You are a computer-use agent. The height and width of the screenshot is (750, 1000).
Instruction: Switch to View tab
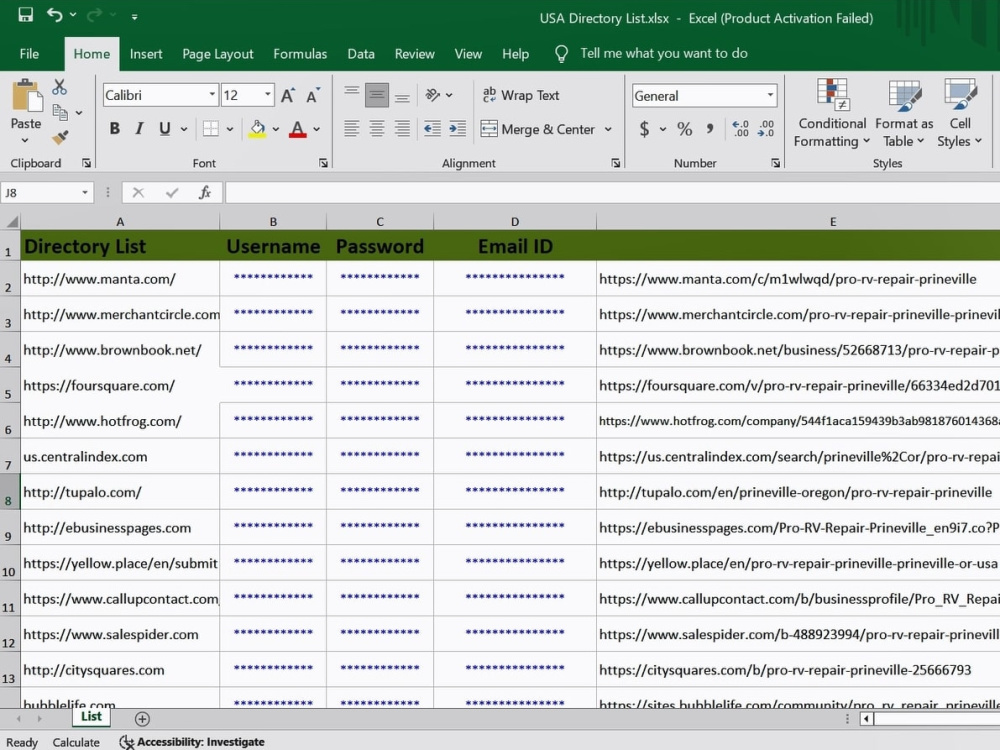(x=468, y=54)
